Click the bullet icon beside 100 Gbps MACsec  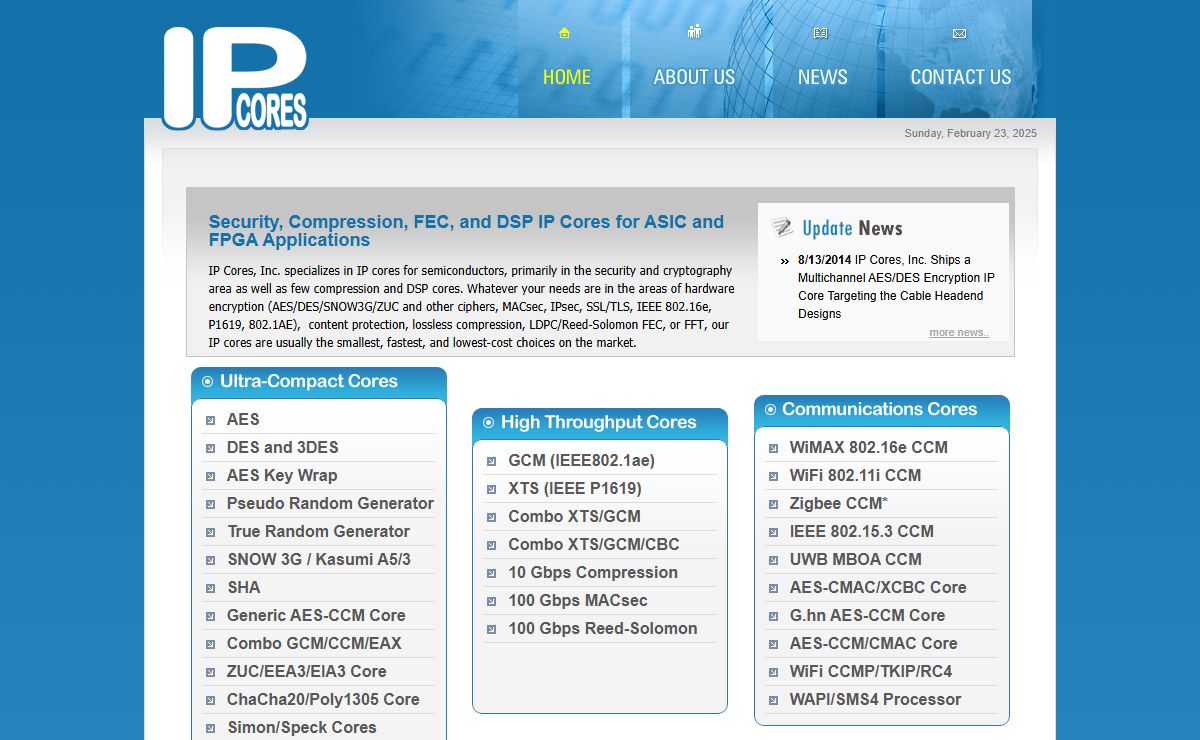(x=491, y=602)
